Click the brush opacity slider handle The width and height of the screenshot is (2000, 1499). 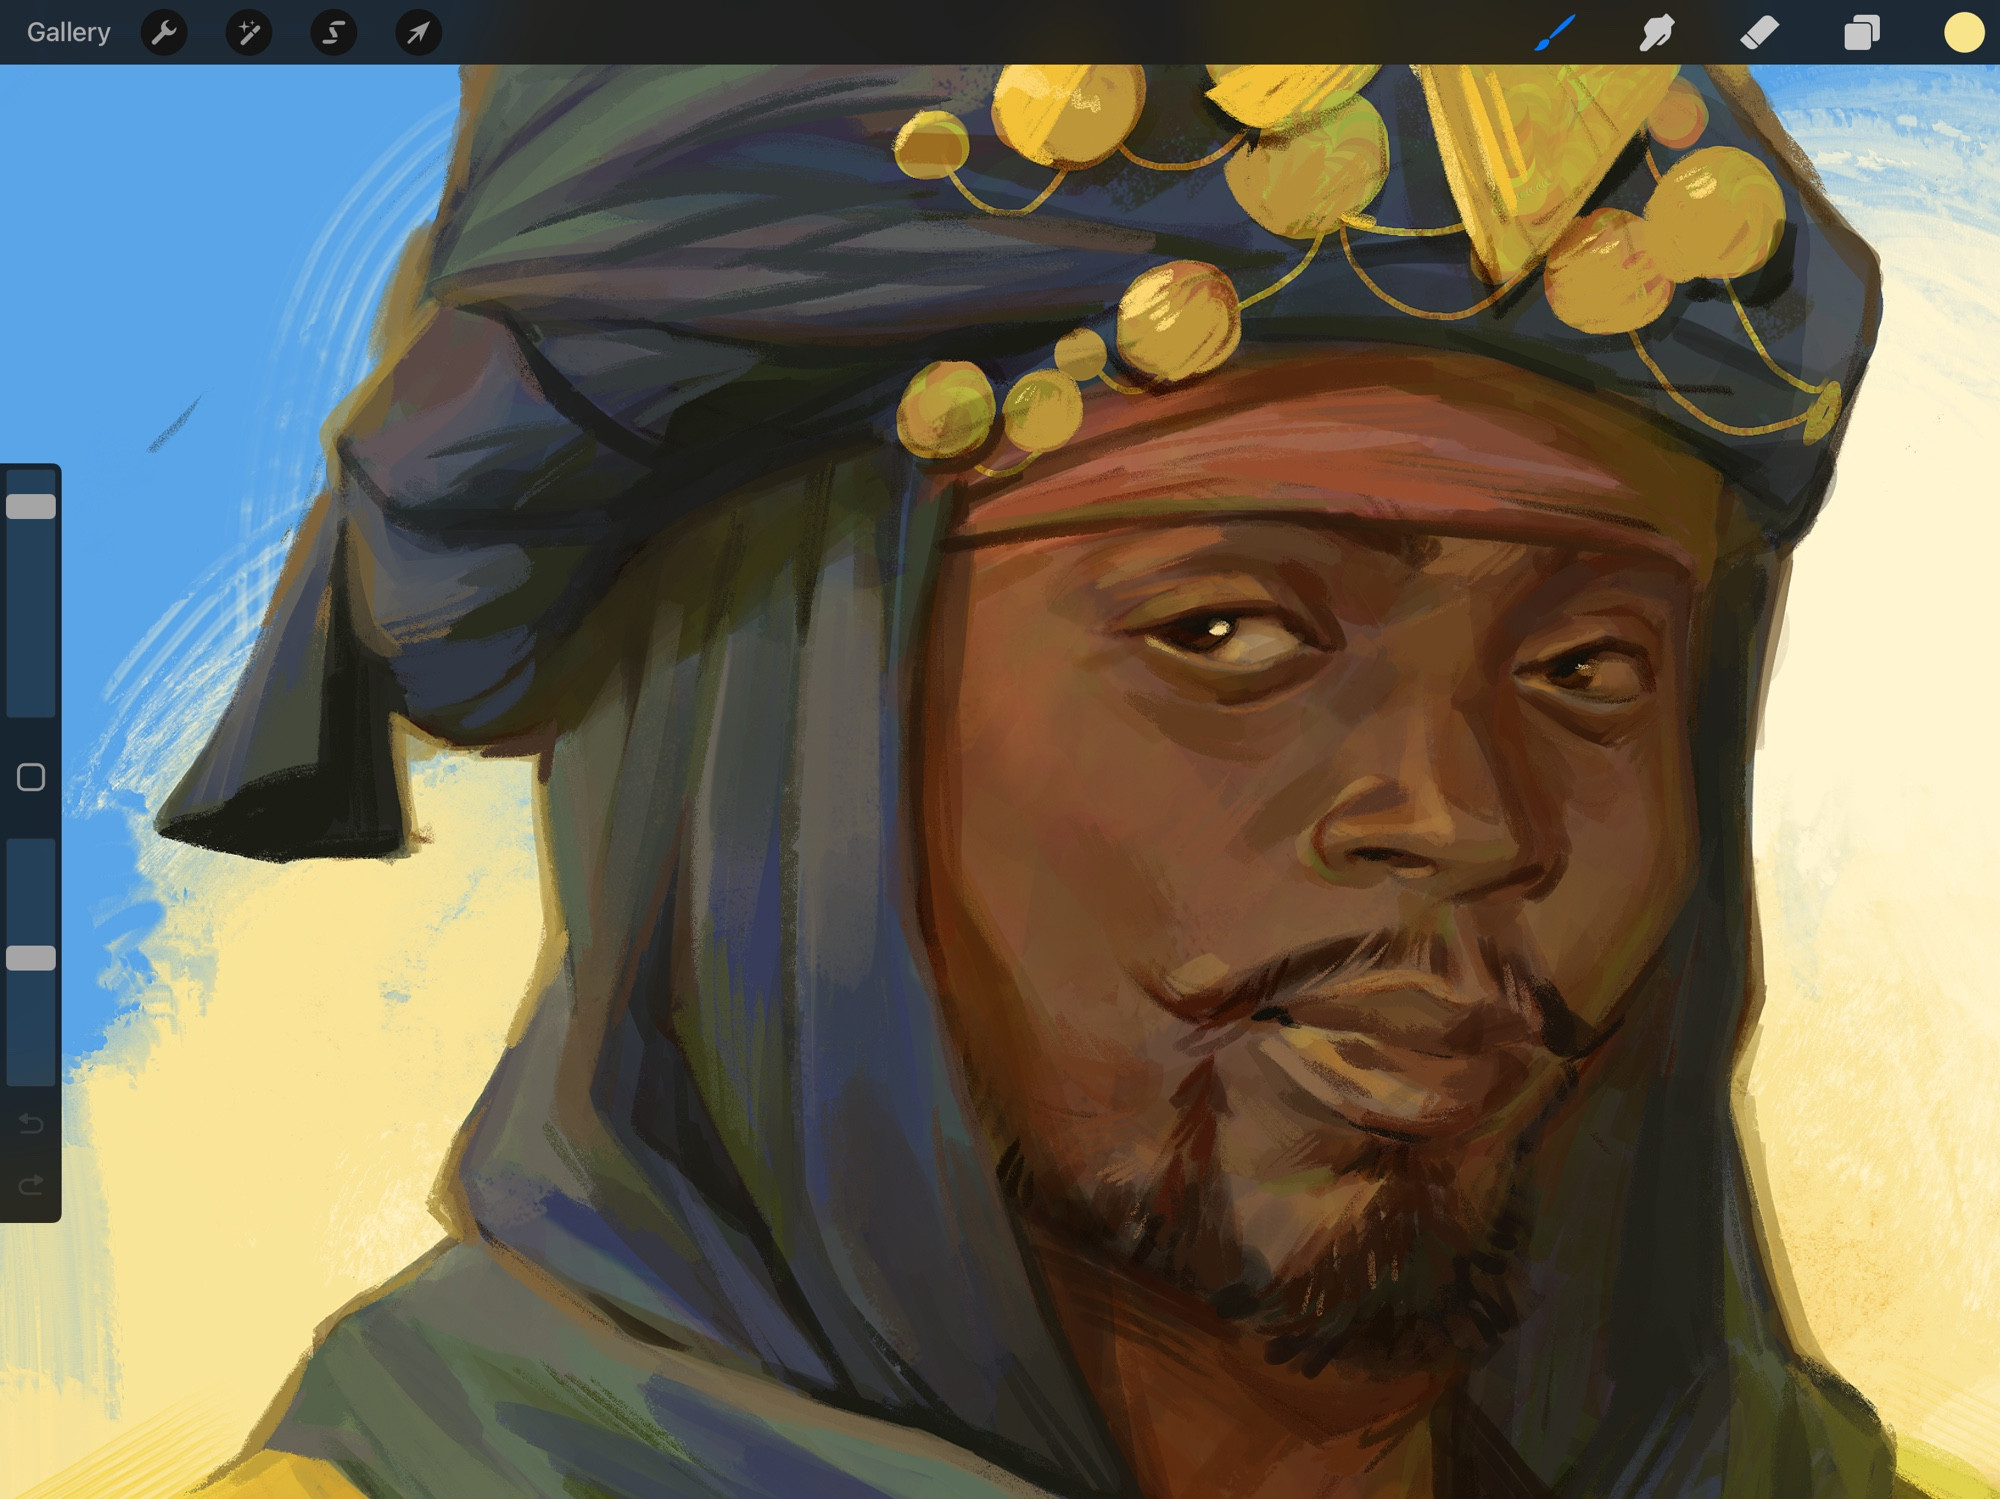31,958
